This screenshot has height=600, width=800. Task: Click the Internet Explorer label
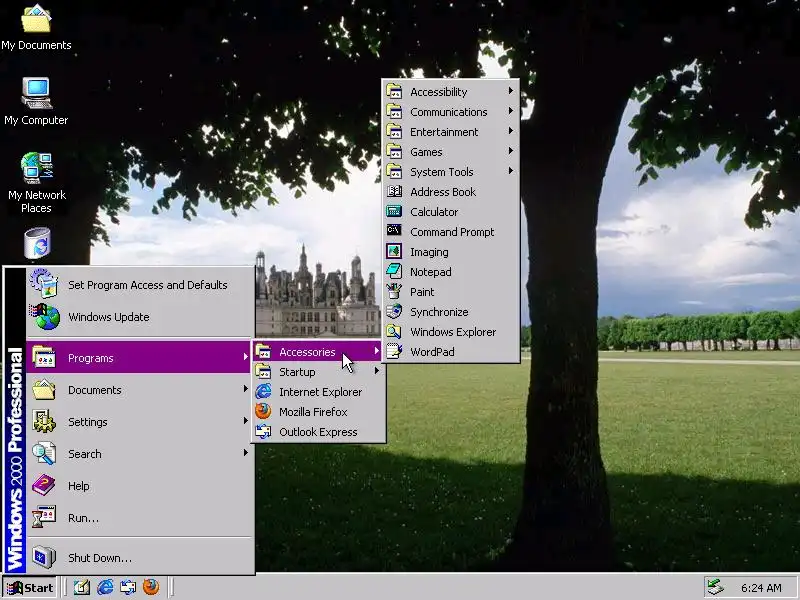coord(320,392)
